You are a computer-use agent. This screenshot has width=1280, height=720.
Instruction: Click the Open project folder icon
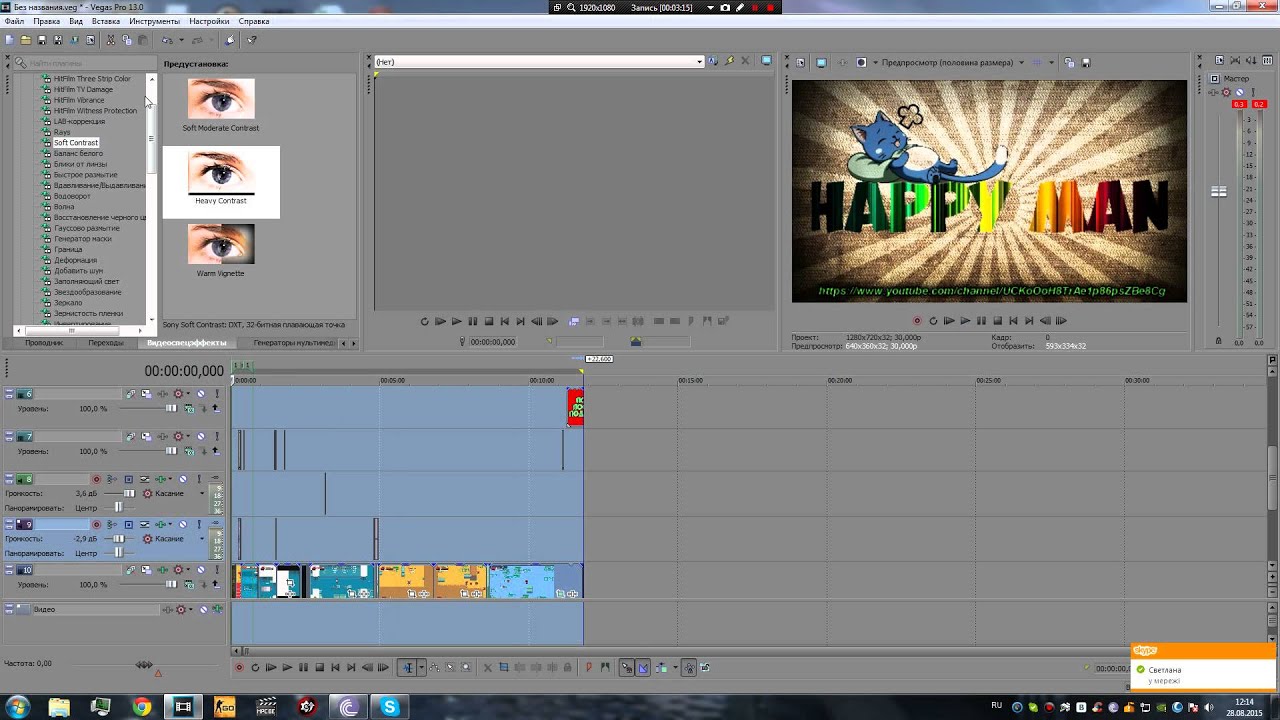(x=26, y=40)
